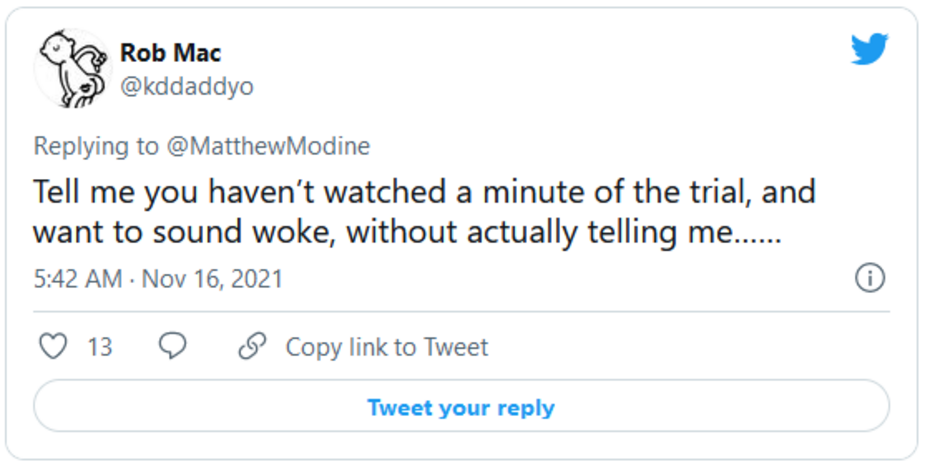This screenshot has width=930, height=467.
Task: Click the reply speech bubble icon
Action: (173, 346)
